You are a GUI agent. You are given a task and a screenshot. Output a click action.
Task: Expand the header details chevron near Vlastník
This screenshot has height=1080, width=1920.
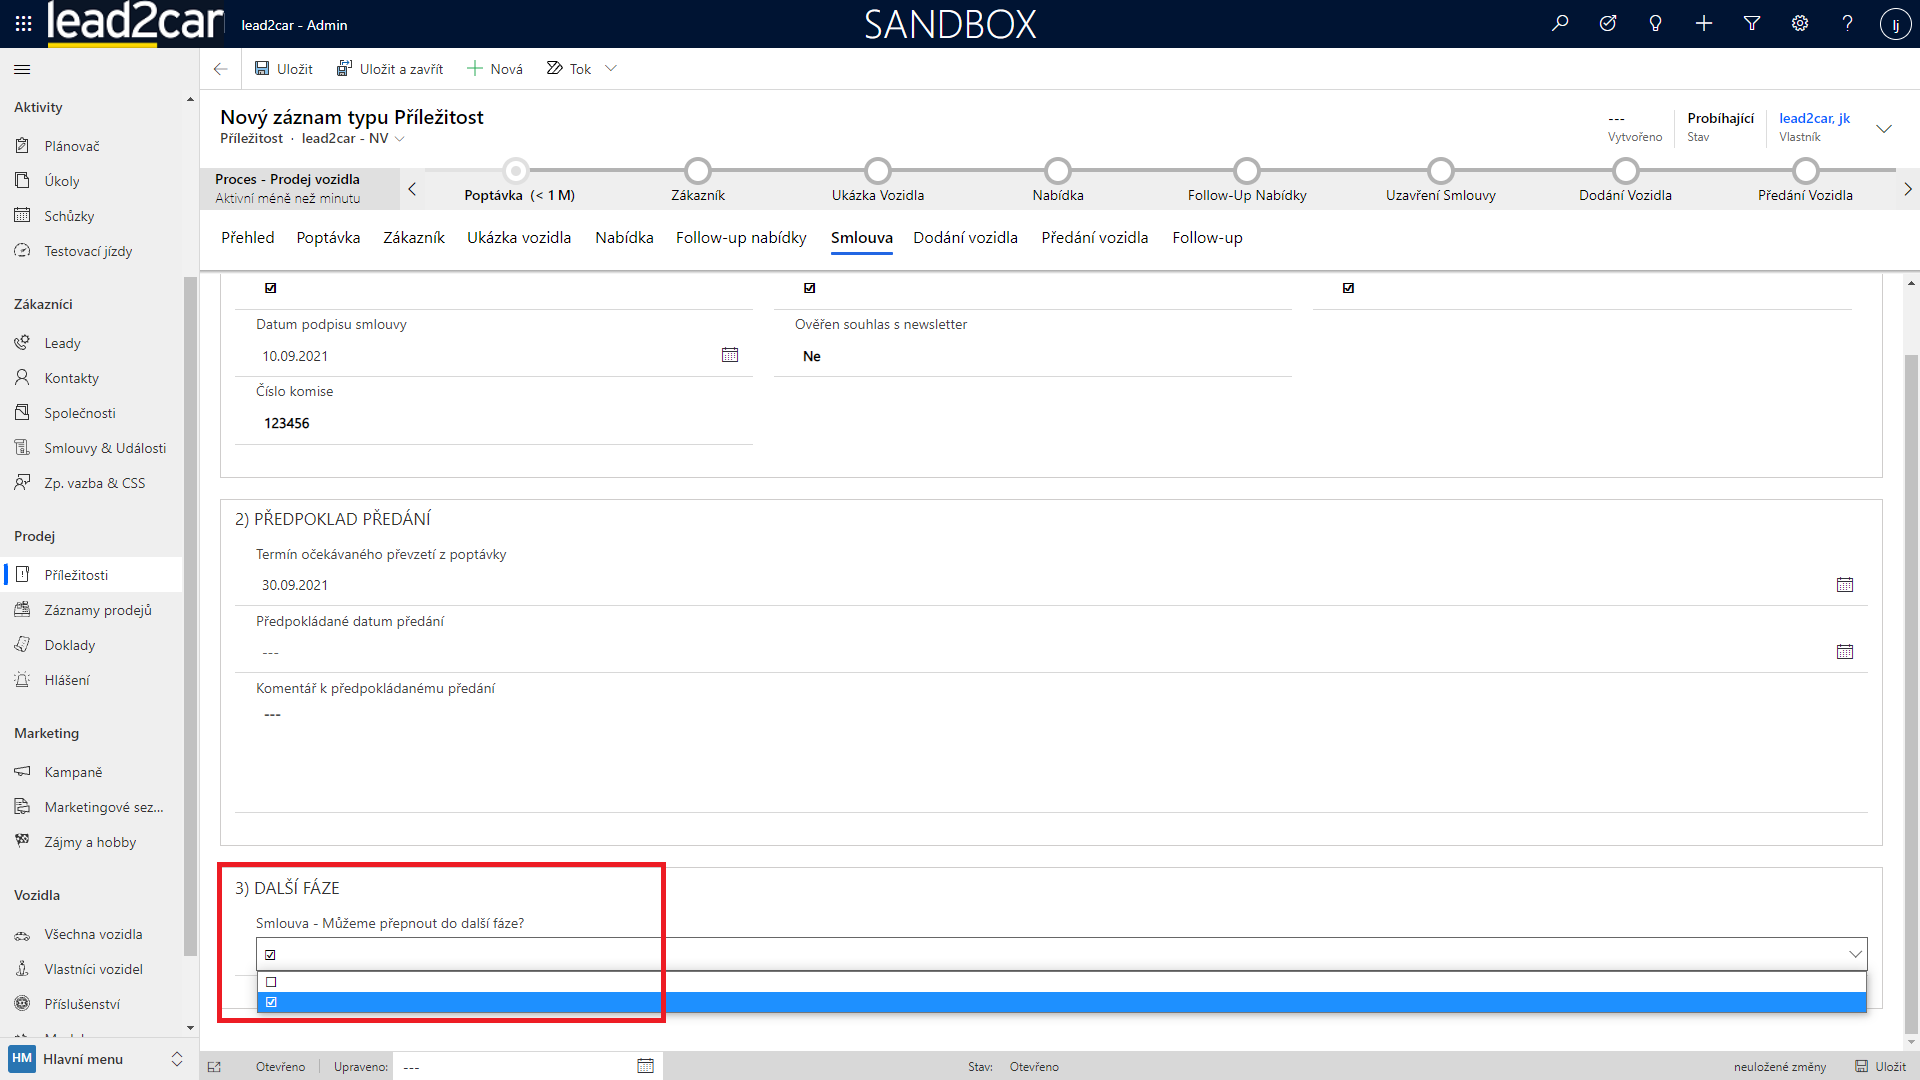[x=1884, y=128]
